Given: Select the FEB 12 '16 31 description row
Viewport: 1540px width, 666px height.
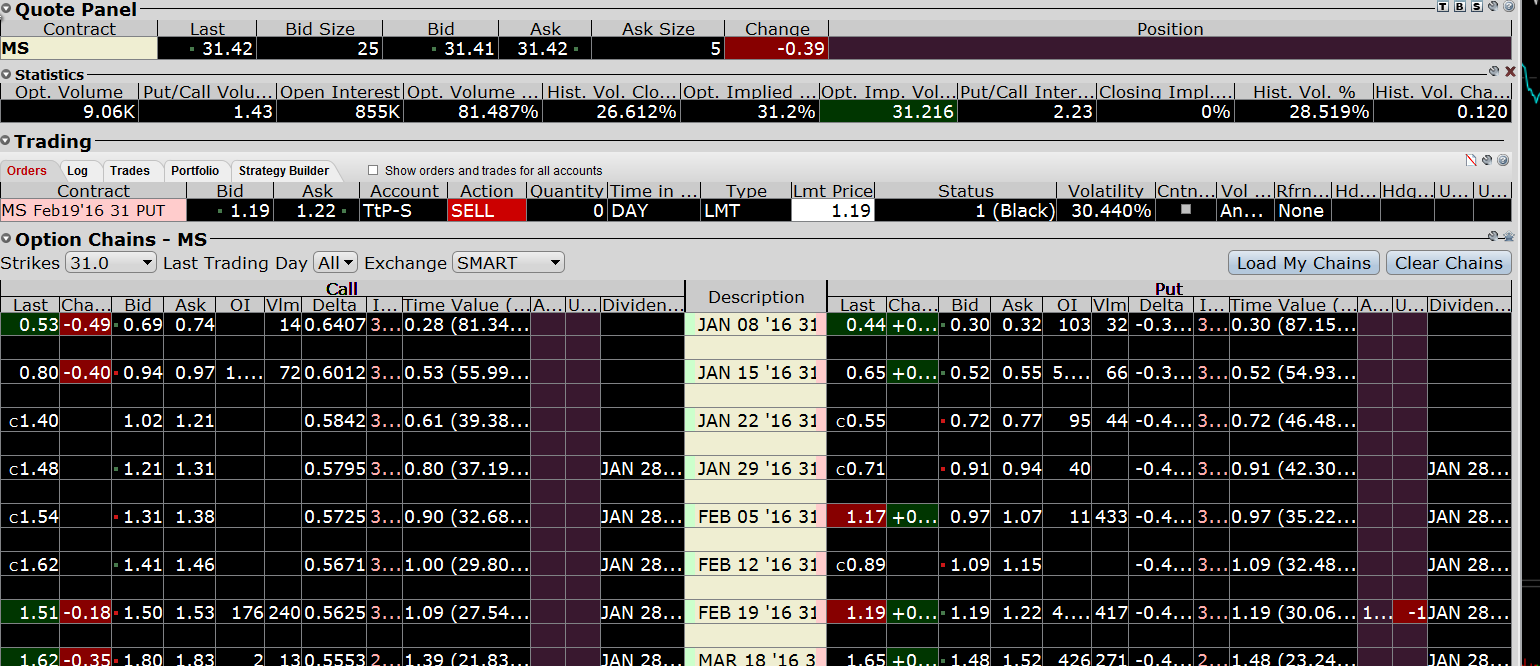Looking at the screenshot, I should point(756,565).
